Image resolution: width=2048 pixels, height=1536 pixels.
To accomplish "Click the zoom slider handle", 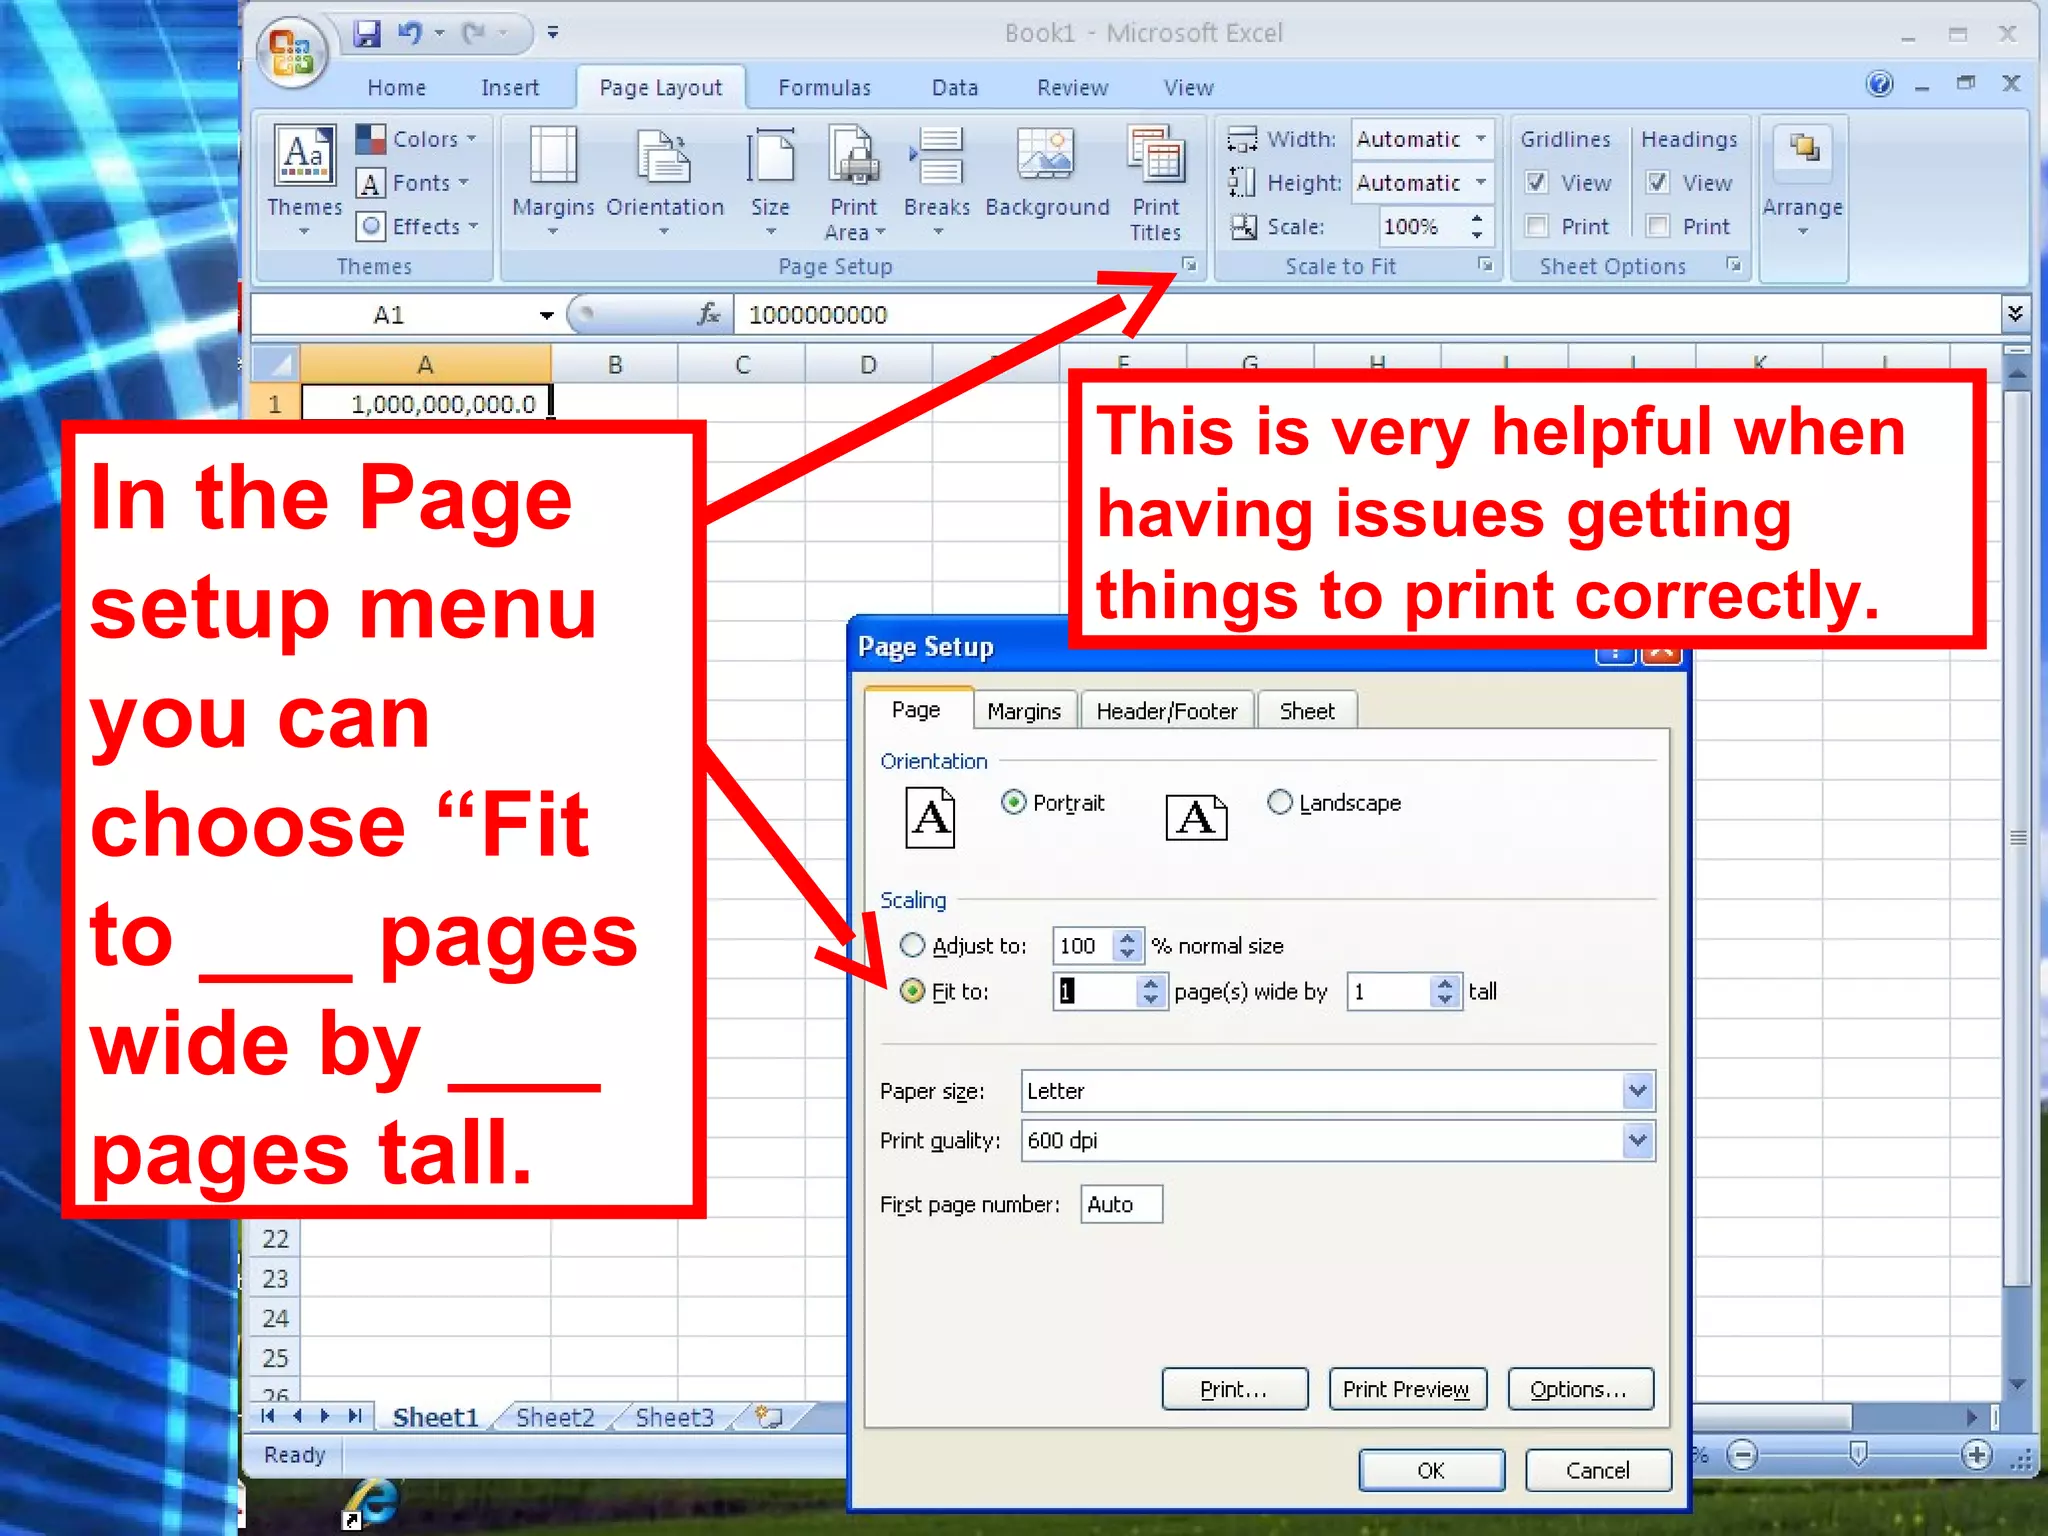I will [x=1858, y=1454].
